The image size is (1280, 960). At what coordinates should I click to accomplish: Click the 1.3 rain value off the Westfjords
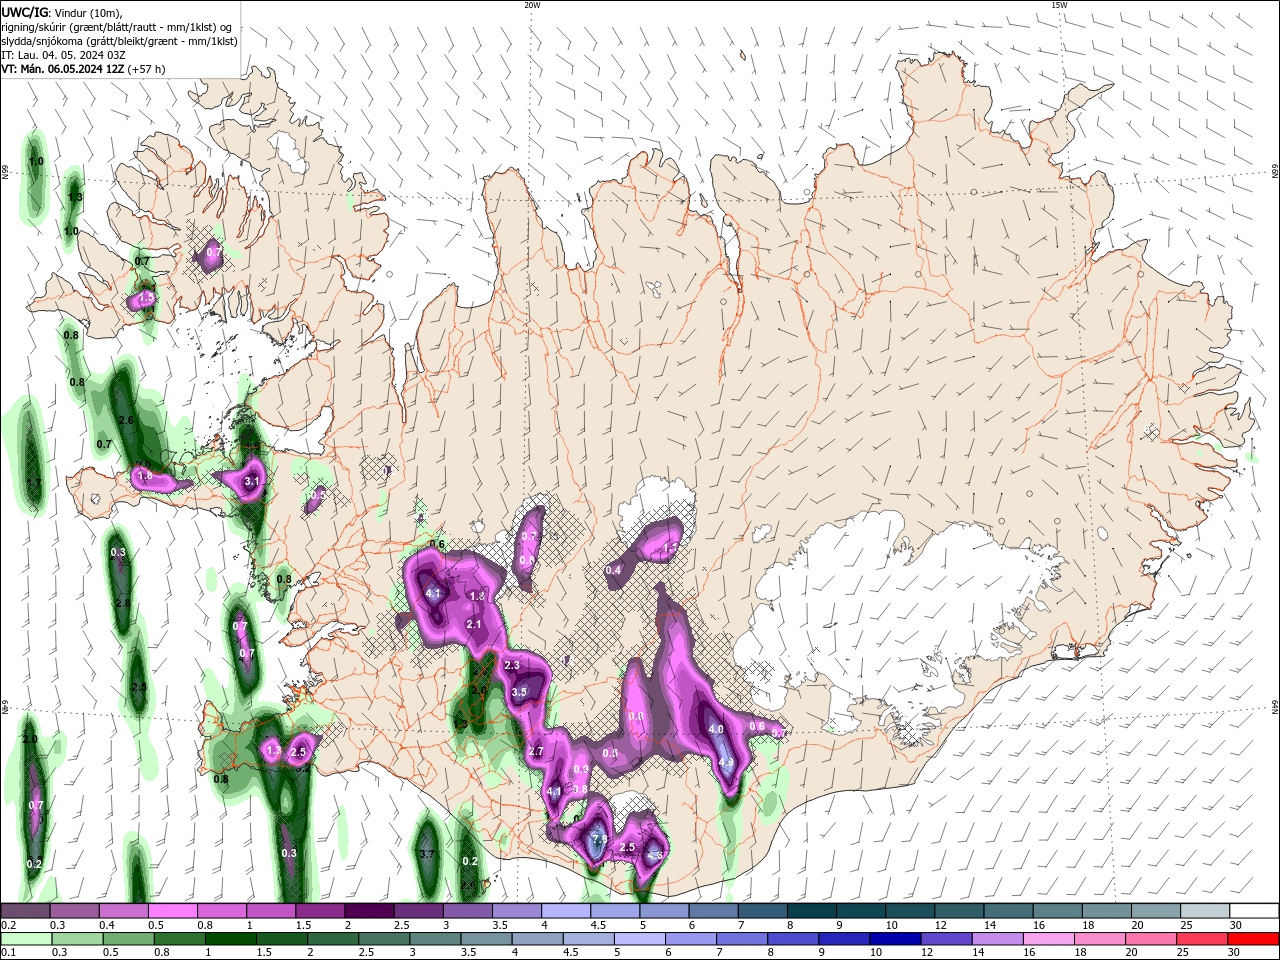pyautogui.click(x=75, y=197)
